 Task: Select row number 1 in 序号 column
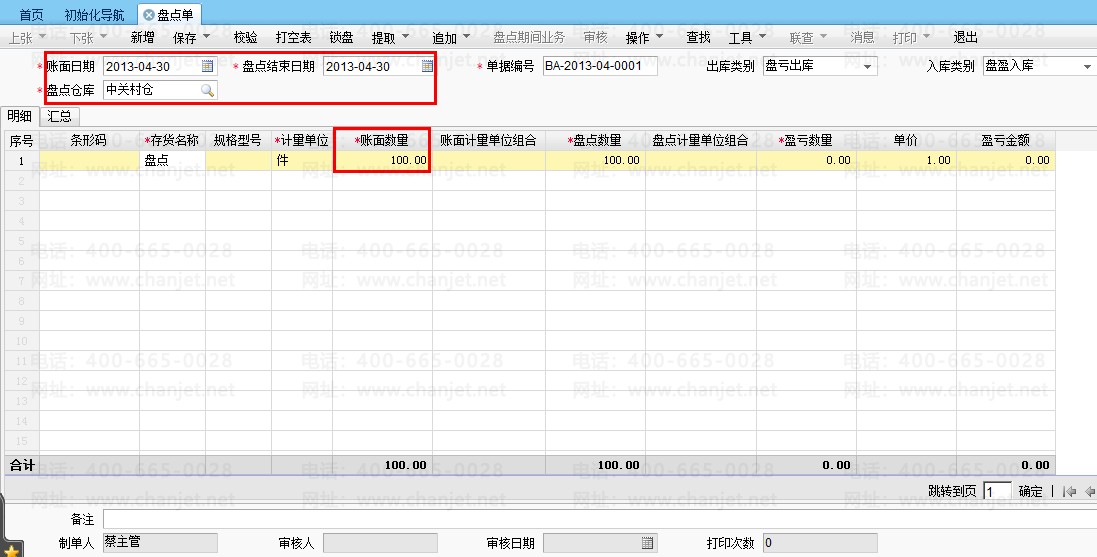tap(22, 161)
